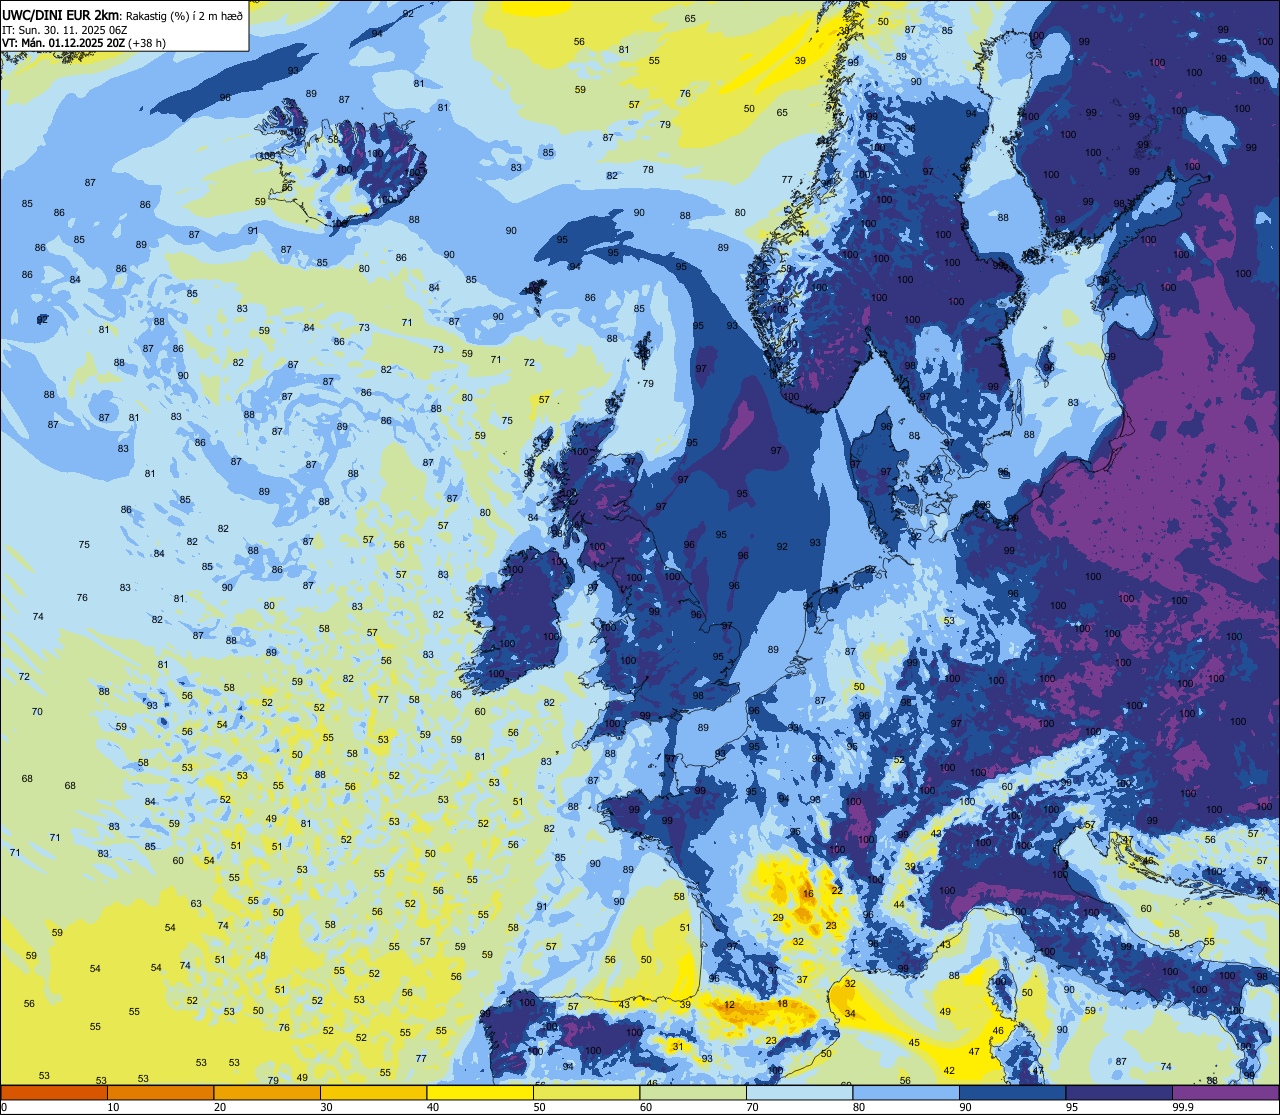1280x1115 pixels.
Task: Pick the pale green 60–70 legend swatch
Action: (x=693, y=1092)
